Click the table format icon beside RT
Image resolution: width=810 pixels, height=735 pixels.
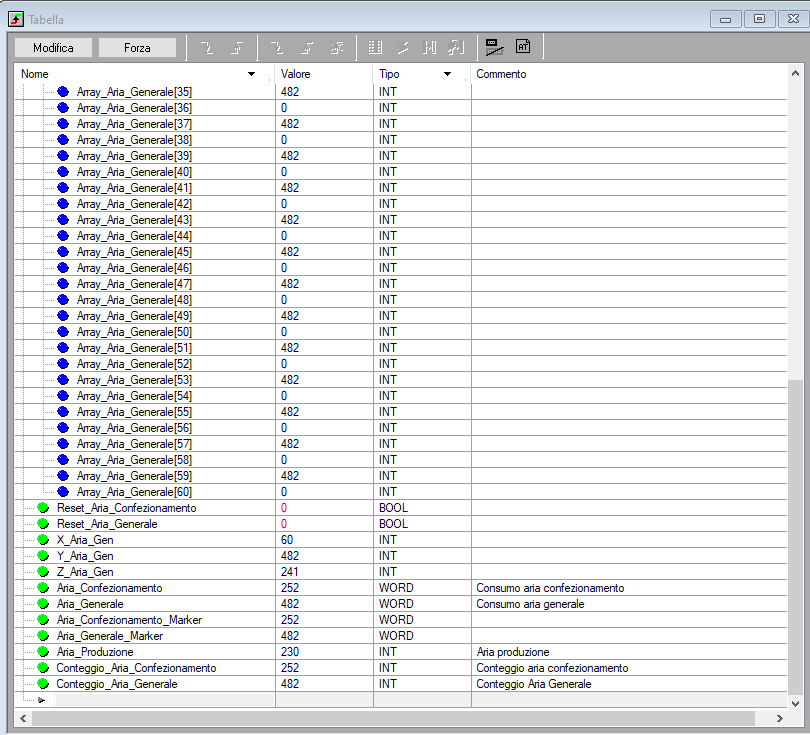click(494, 46)
